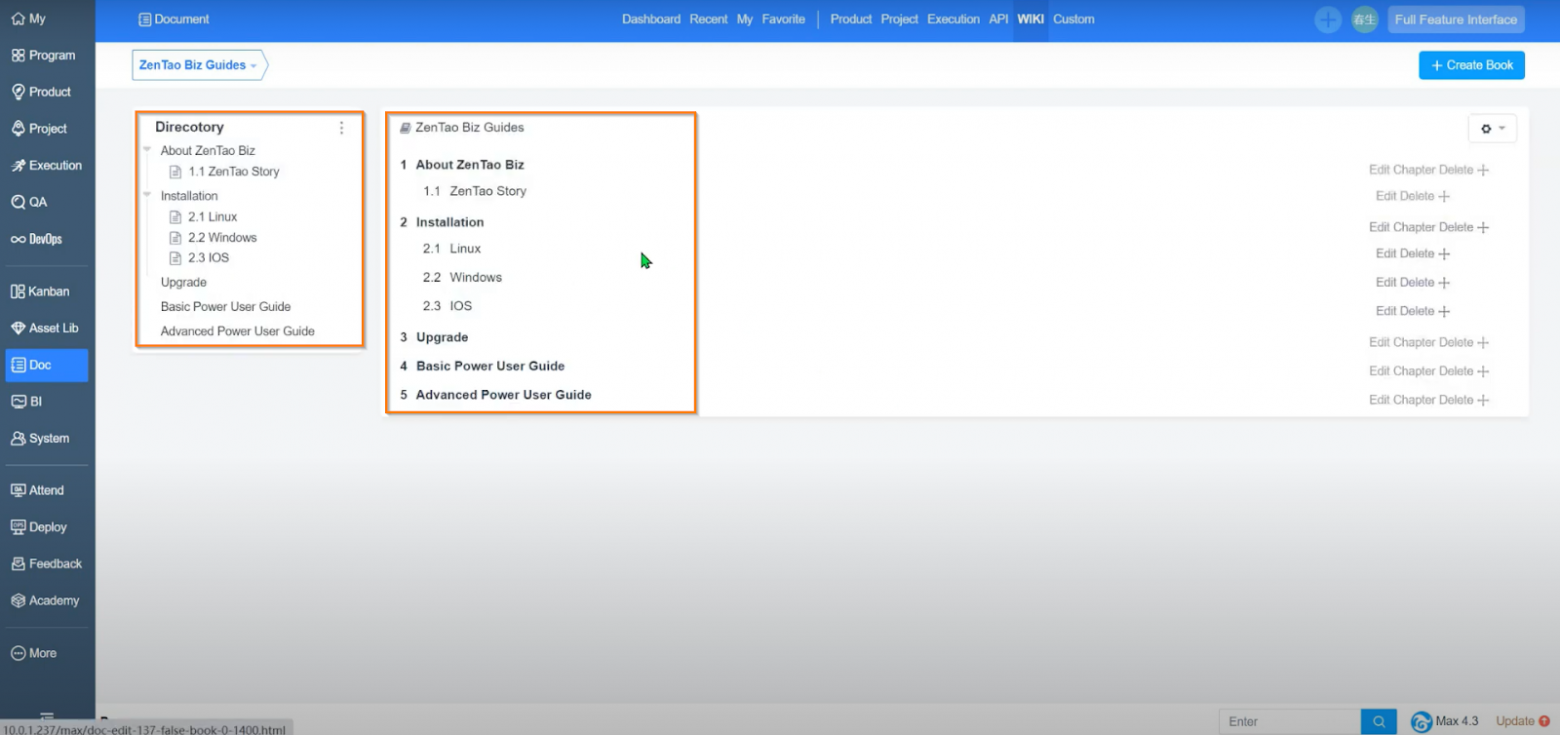Open Directory kebab options menu
Viewport: 1560px width, 735px height.
(341, 127)
